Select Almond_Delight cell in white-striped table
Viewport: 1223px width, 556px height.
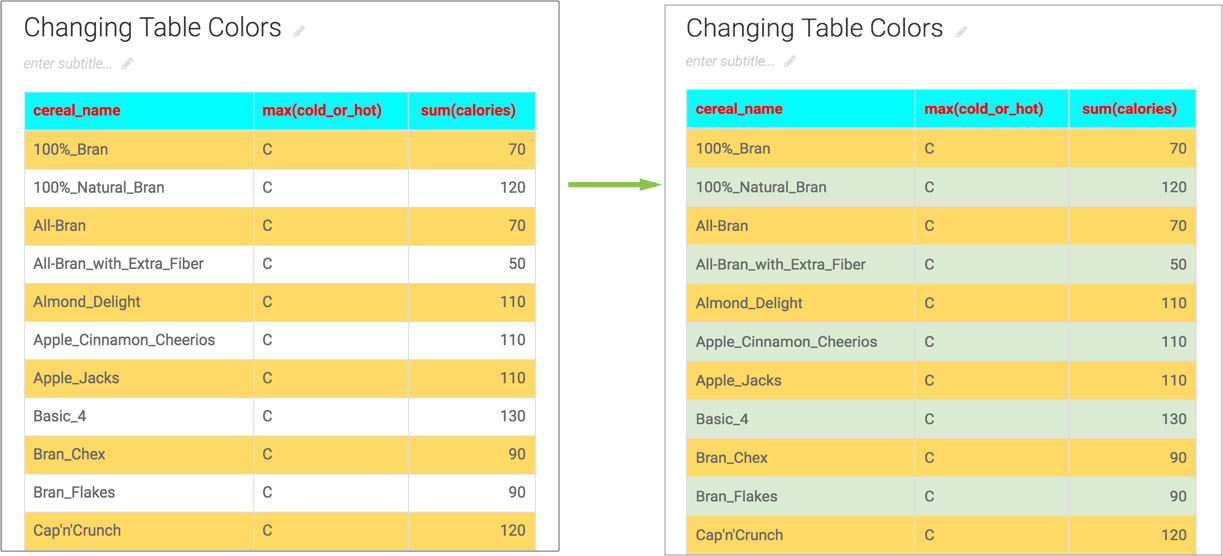click(x=87, y=302)
